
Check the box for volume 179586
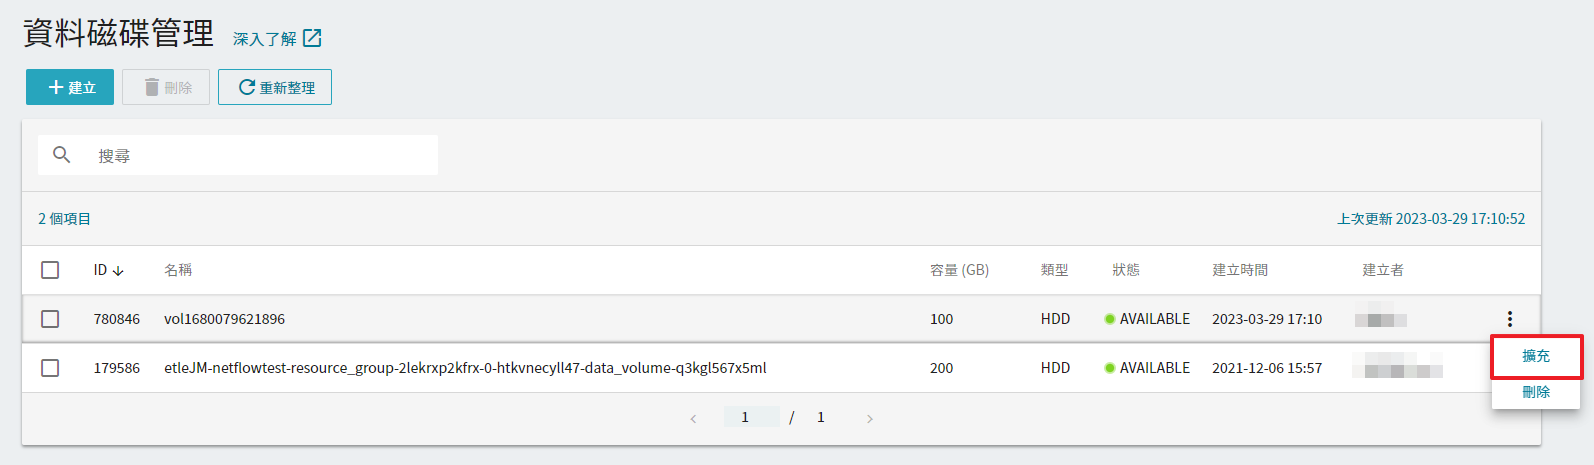pyautogui.click(x=50, y=368)
